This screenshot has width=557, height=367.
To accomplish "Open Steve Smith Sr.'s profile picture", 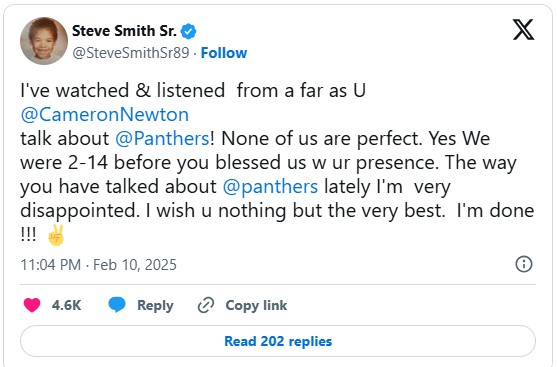I will click(44, 41).
